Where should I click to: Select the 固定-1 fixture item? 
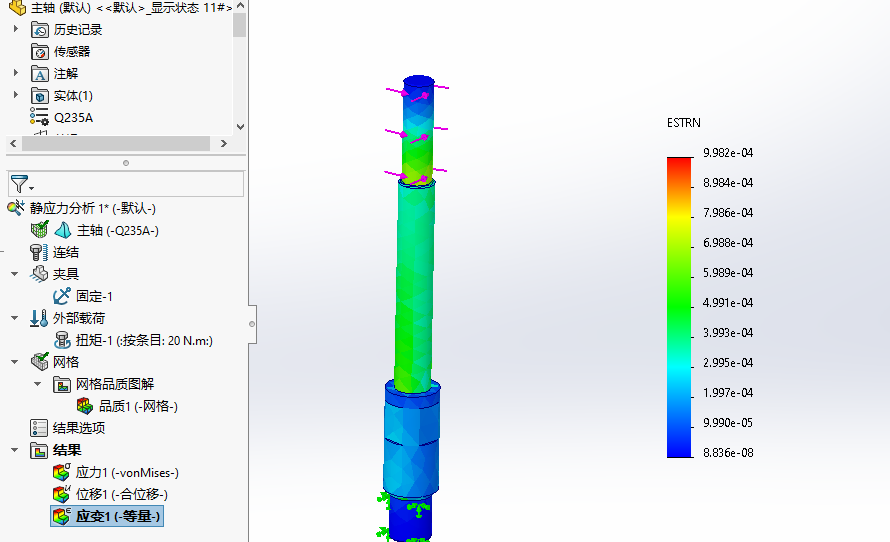click(94, 296)
